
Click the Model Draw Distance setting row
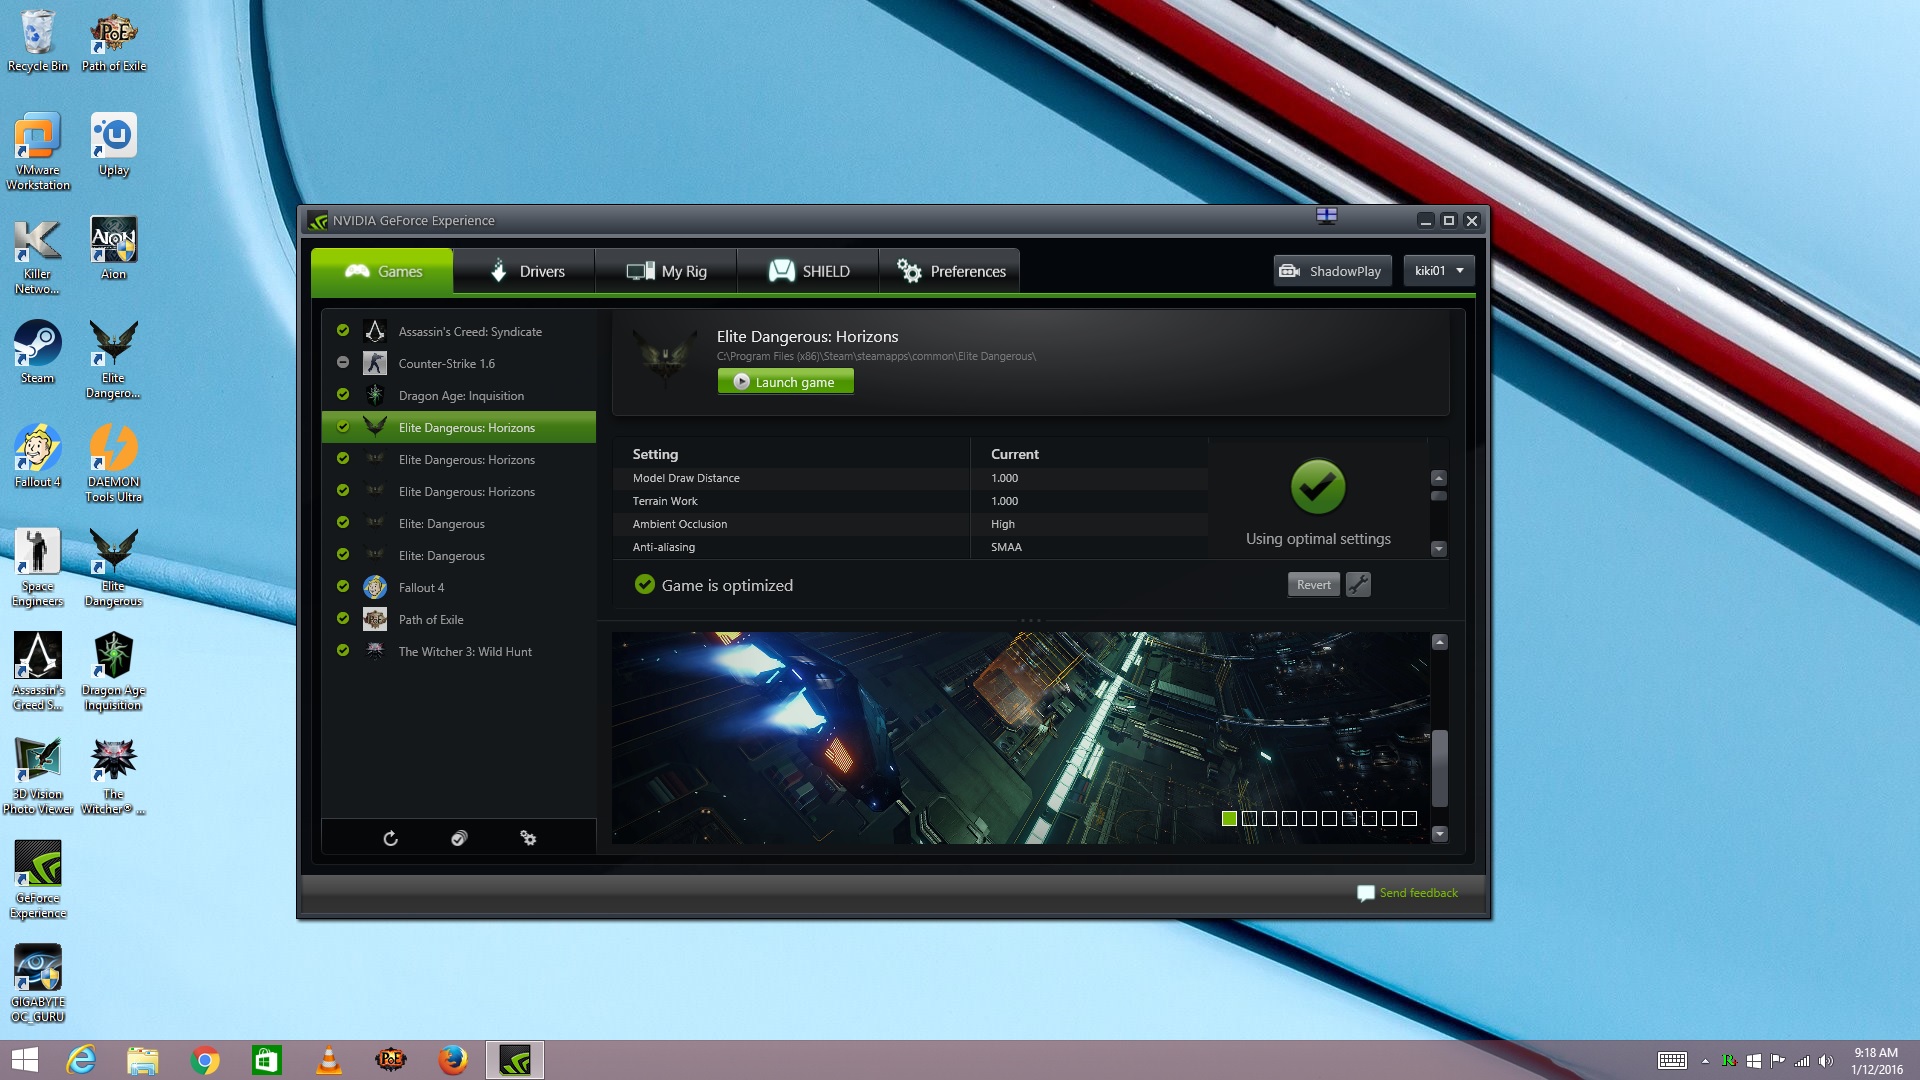(x=910, y=478)
